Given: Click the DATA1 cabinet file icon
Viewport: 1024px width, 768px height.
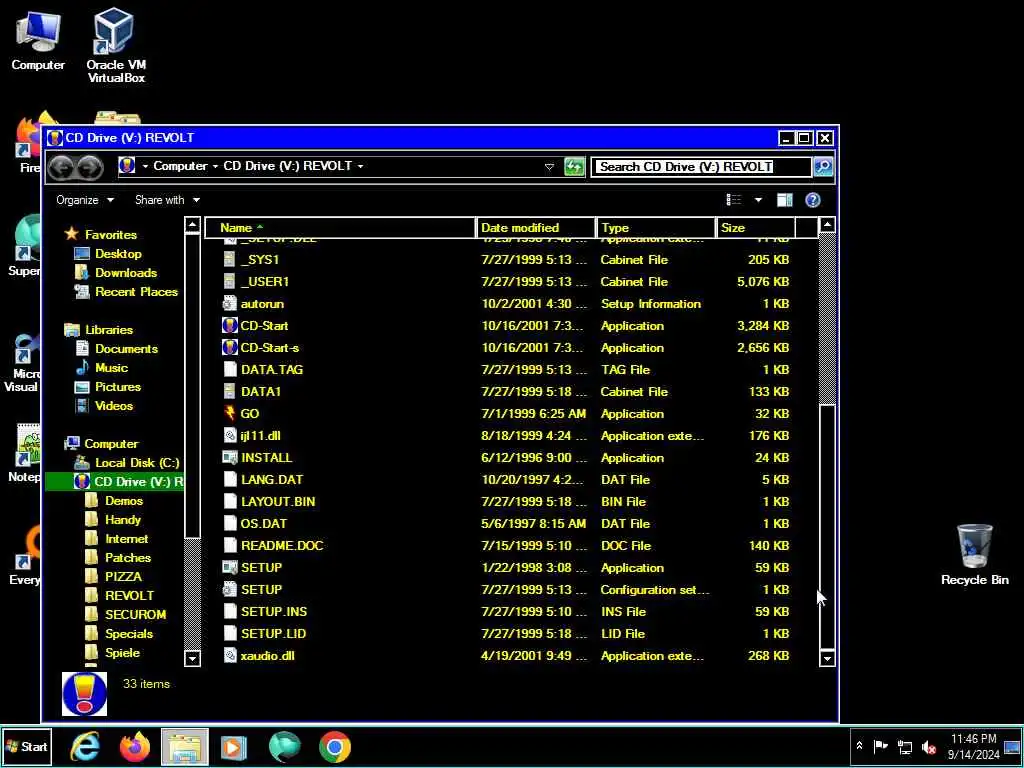Looking at the screenshot, I should 229,391.
